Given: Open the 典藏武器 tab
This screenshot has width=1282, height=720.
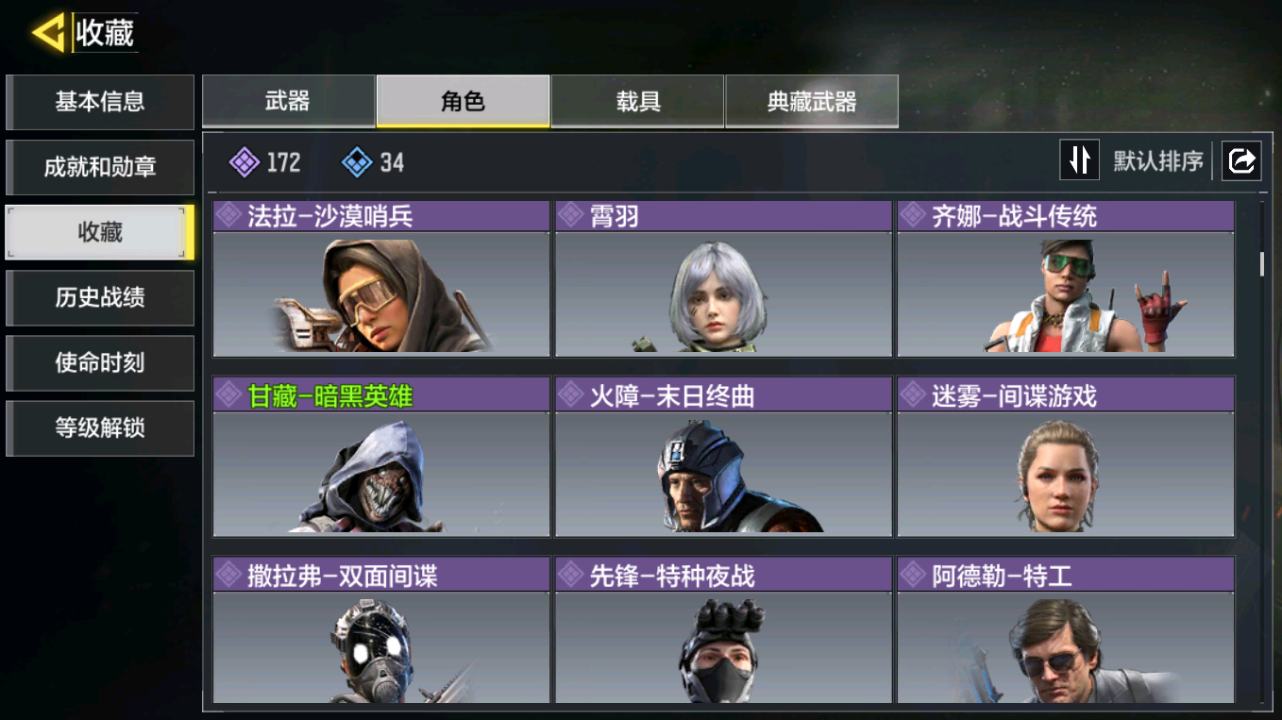Looking at the screenshot, I should coord(811,101).
